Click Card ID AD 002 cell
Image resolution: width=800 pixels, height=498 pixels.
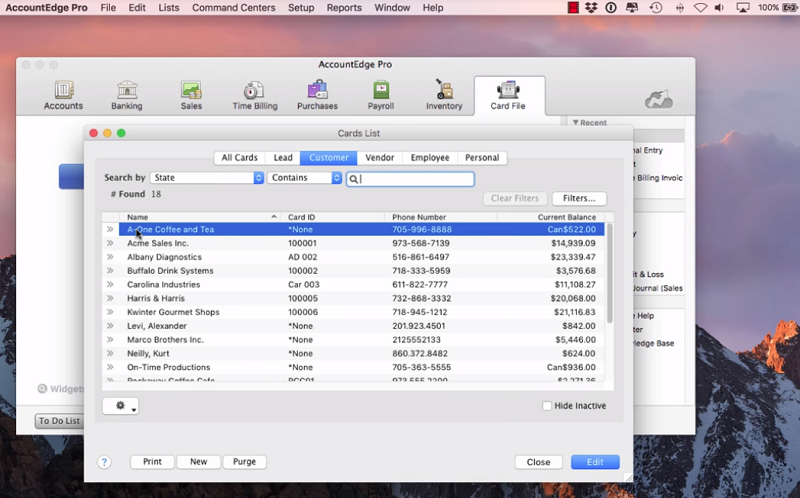[303, 257]
